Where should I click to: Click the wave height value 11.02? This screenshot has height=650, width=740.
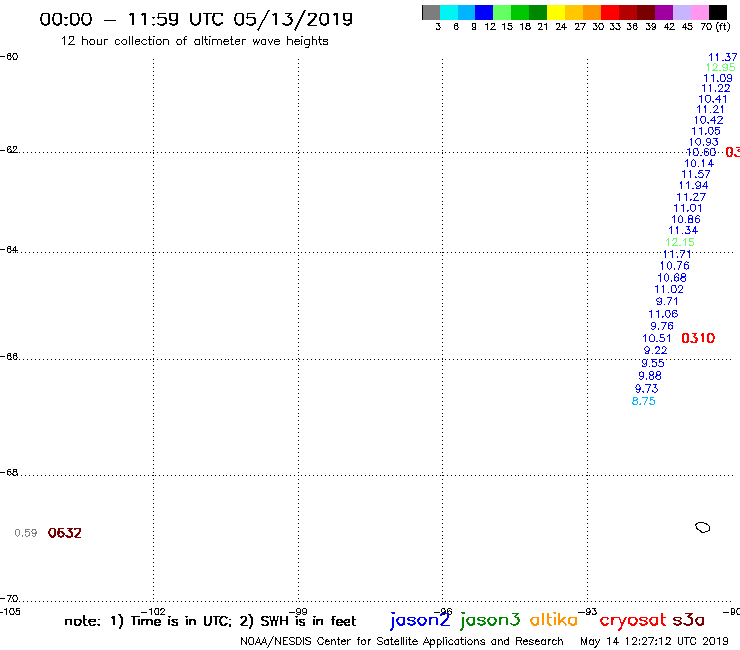[x=669, y=289]
